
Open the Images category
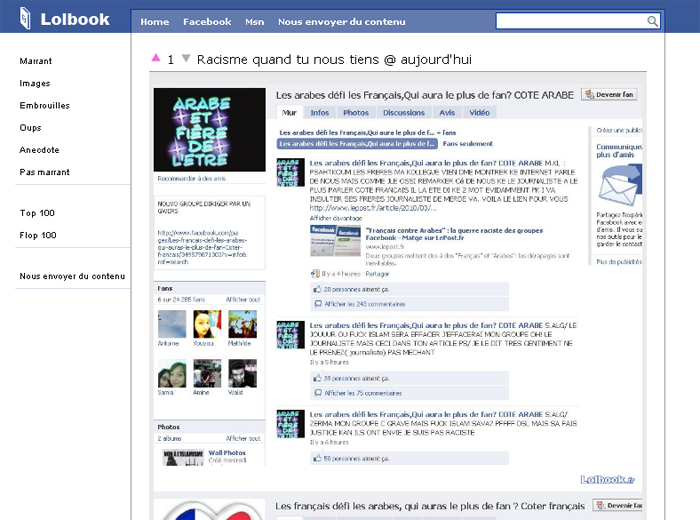[35, 83]
